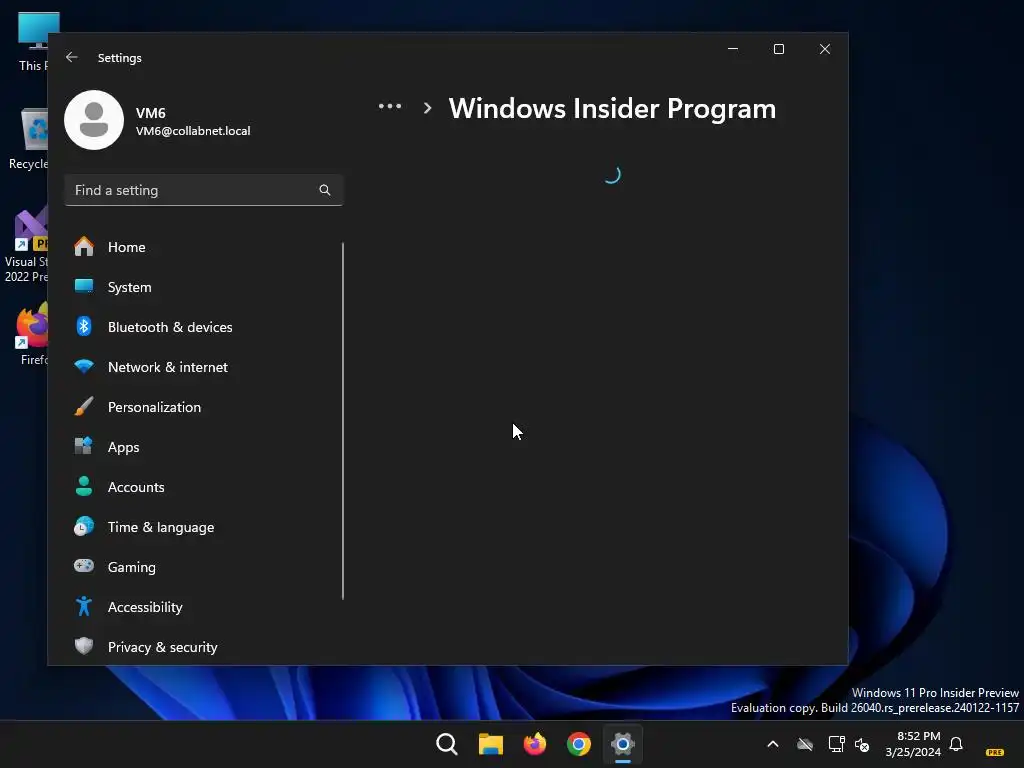Image resolution: width=1024 pixels, height=768 pixels.
Task: Go to System settings
Action: (x=204, y=287)
